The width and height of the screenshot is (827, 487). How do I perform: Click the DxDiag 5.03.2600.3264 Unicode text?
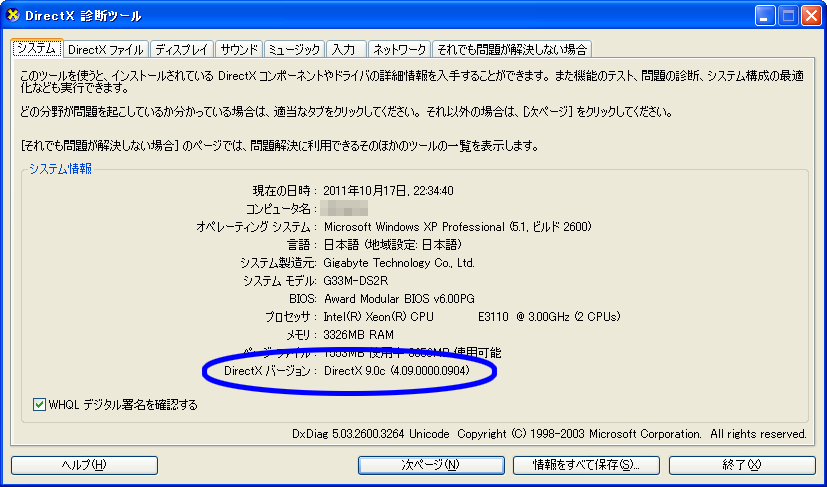point(371,434)
